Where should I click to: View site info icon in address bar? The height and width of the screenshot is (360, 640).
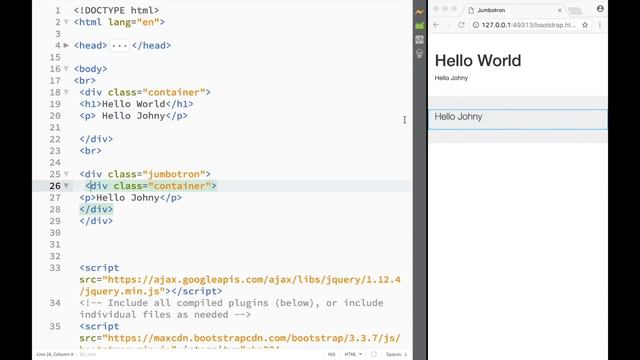[x=476, y=25]
